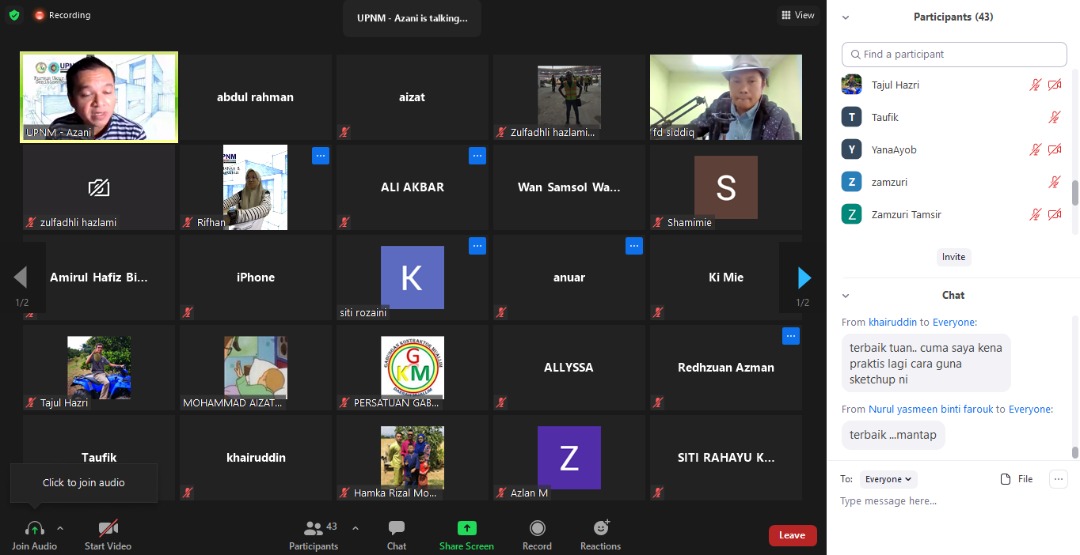The height and width of the screenshot is (555, 1080).
Task: Open the Everyone recipient dropdown
Action: [x=888, y=479]
